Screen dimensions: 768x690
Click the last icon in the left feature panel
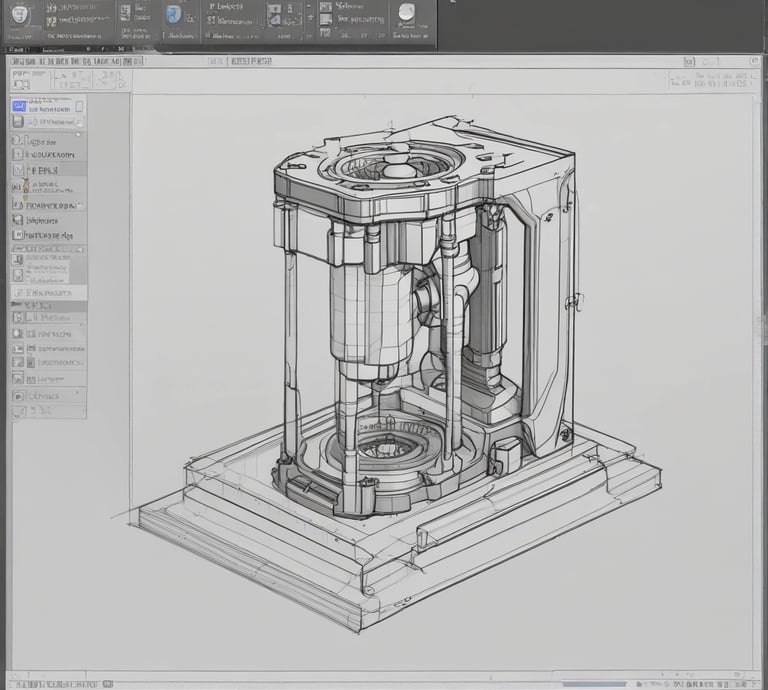coord(19,411)
